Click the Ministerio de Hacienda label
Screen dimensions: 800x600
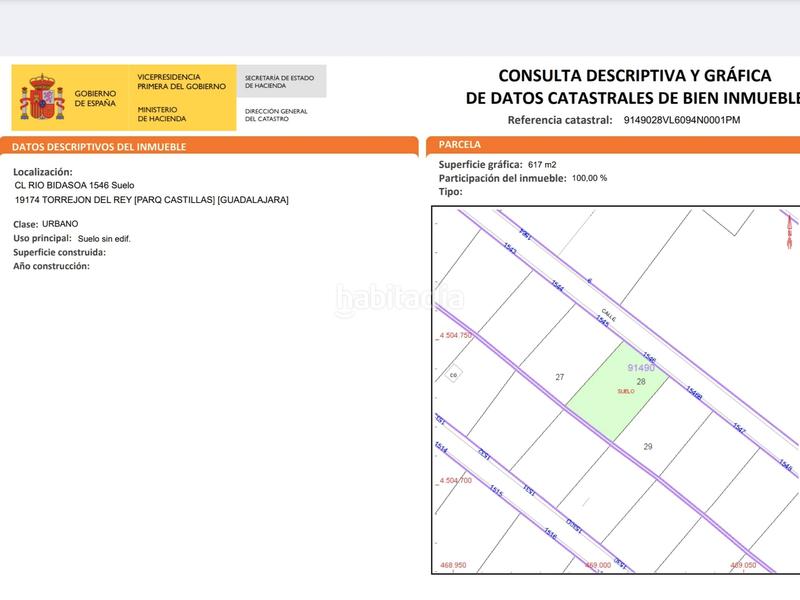click(160, 114)
